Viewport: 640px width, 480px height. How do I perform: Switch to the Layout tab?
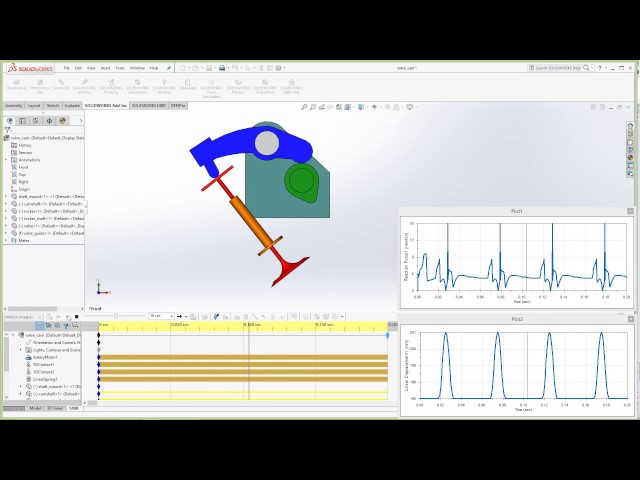pyautogui.click(x=34, y=106)
